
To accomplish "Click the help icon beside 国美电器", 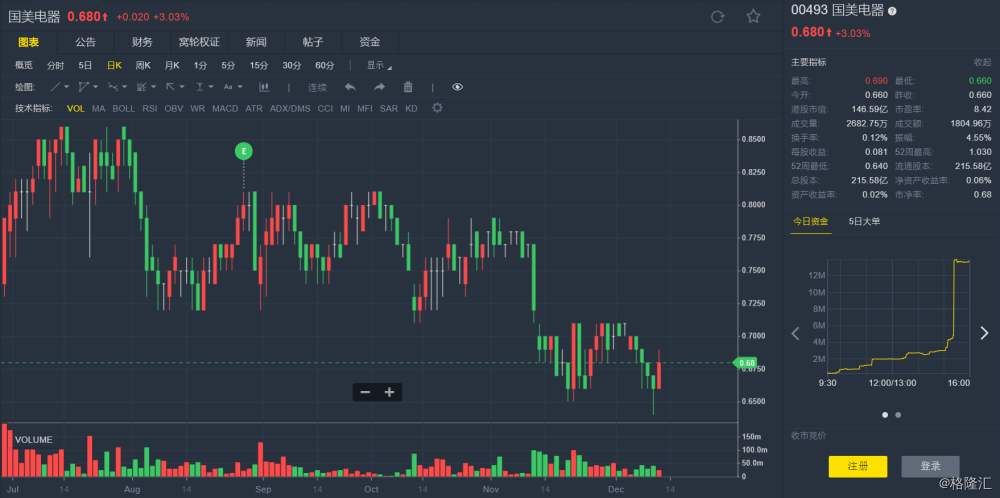I will [892, 11].
